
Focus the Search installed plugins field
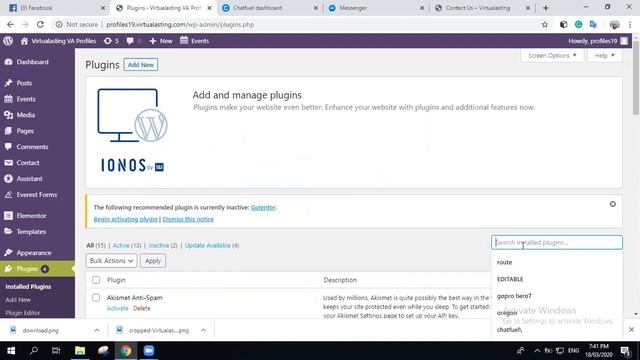[557, 242]
